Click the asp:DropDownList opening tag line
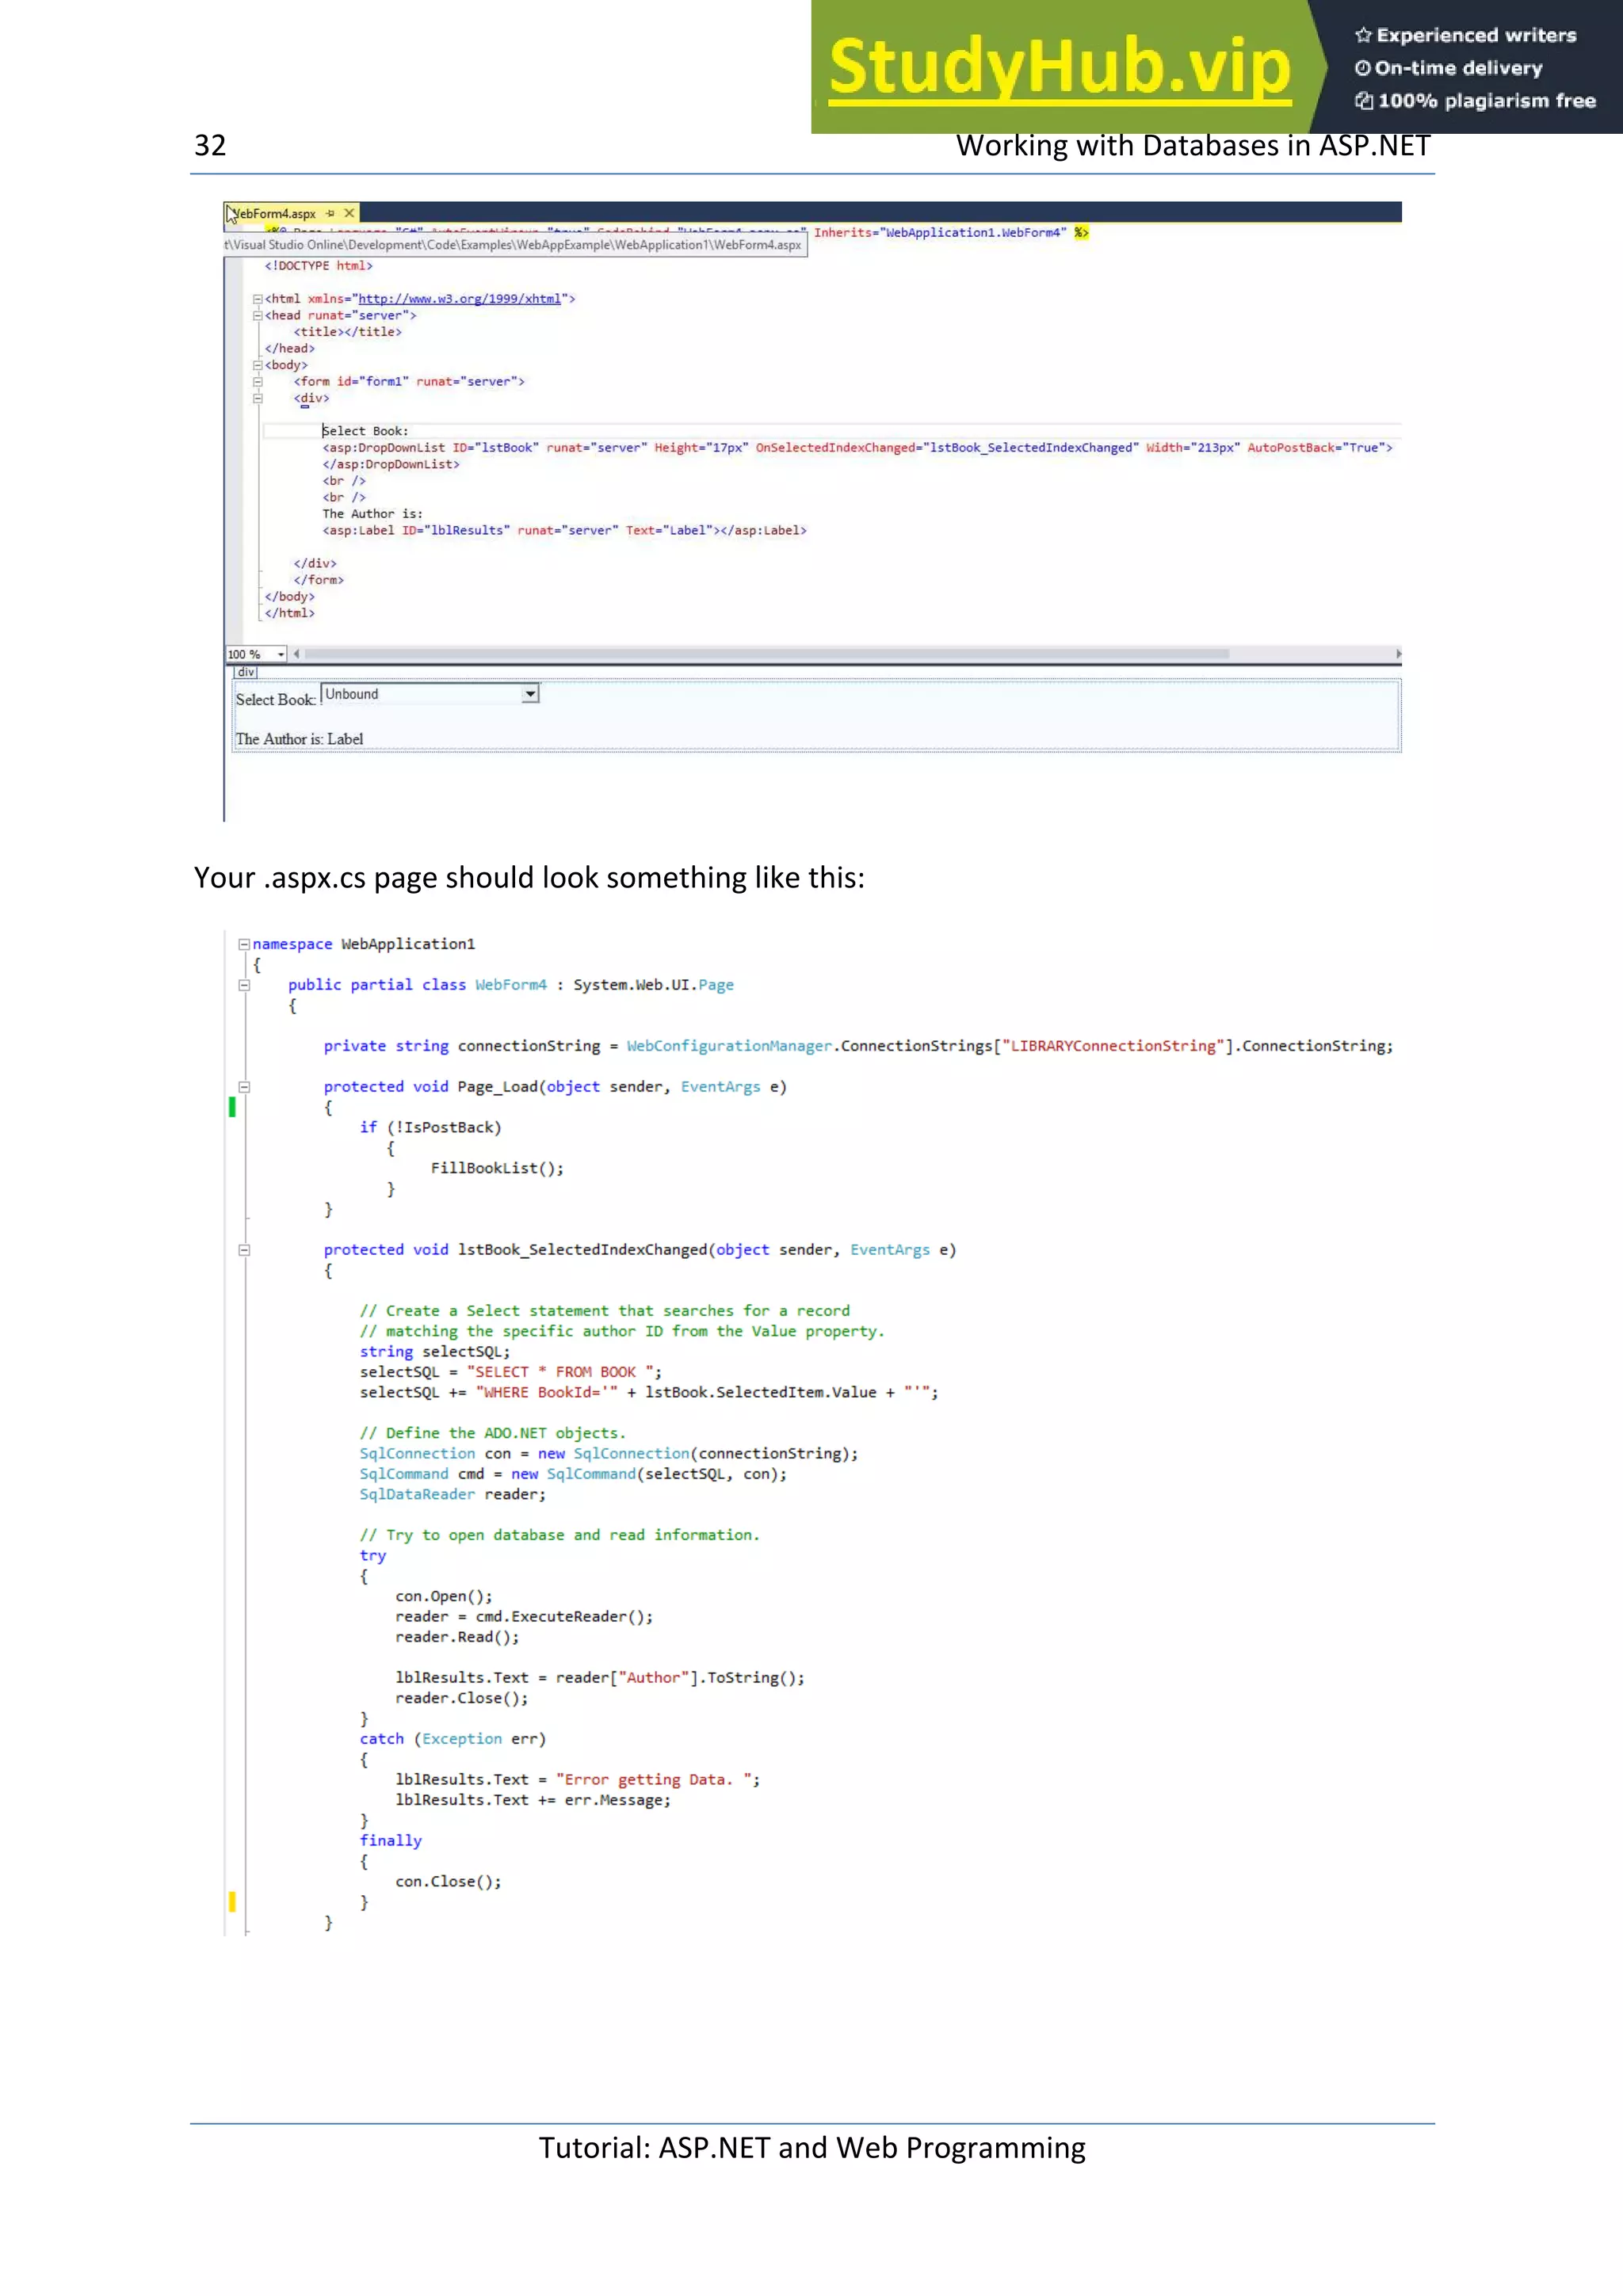The image size is (1623, 2296). (x=857, y=448)
